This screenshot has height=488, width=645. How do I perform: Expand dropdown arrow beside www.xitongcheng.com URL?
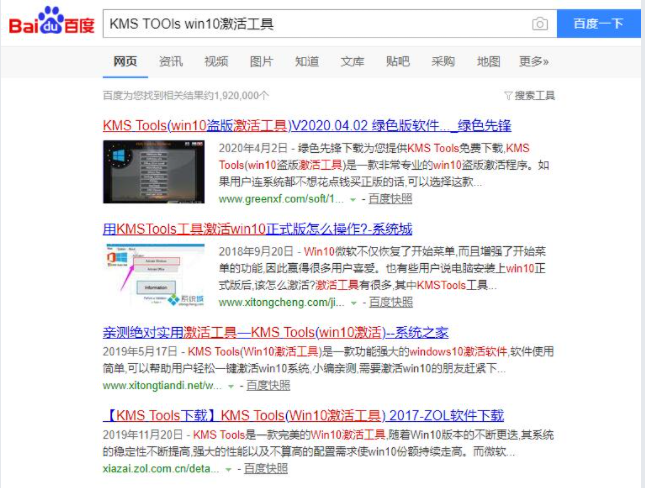pyautogui.click(x=352, y=302)
